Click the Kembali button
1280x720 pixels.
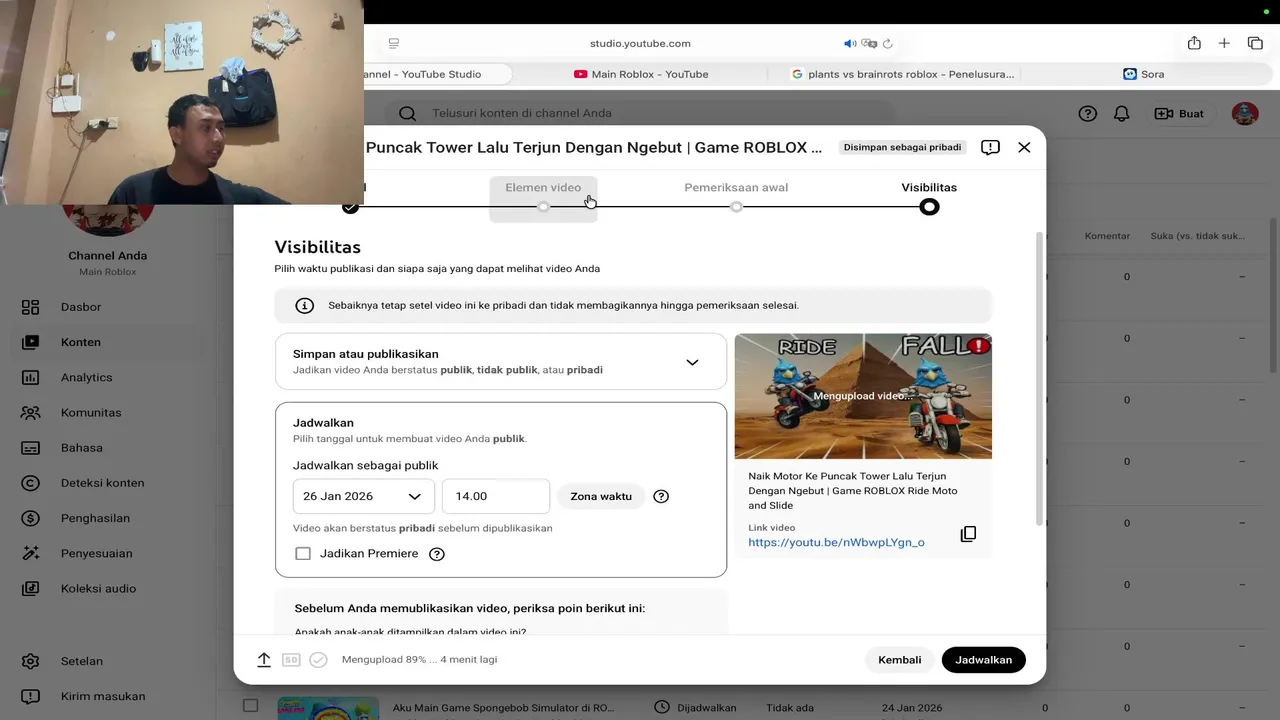900,660
